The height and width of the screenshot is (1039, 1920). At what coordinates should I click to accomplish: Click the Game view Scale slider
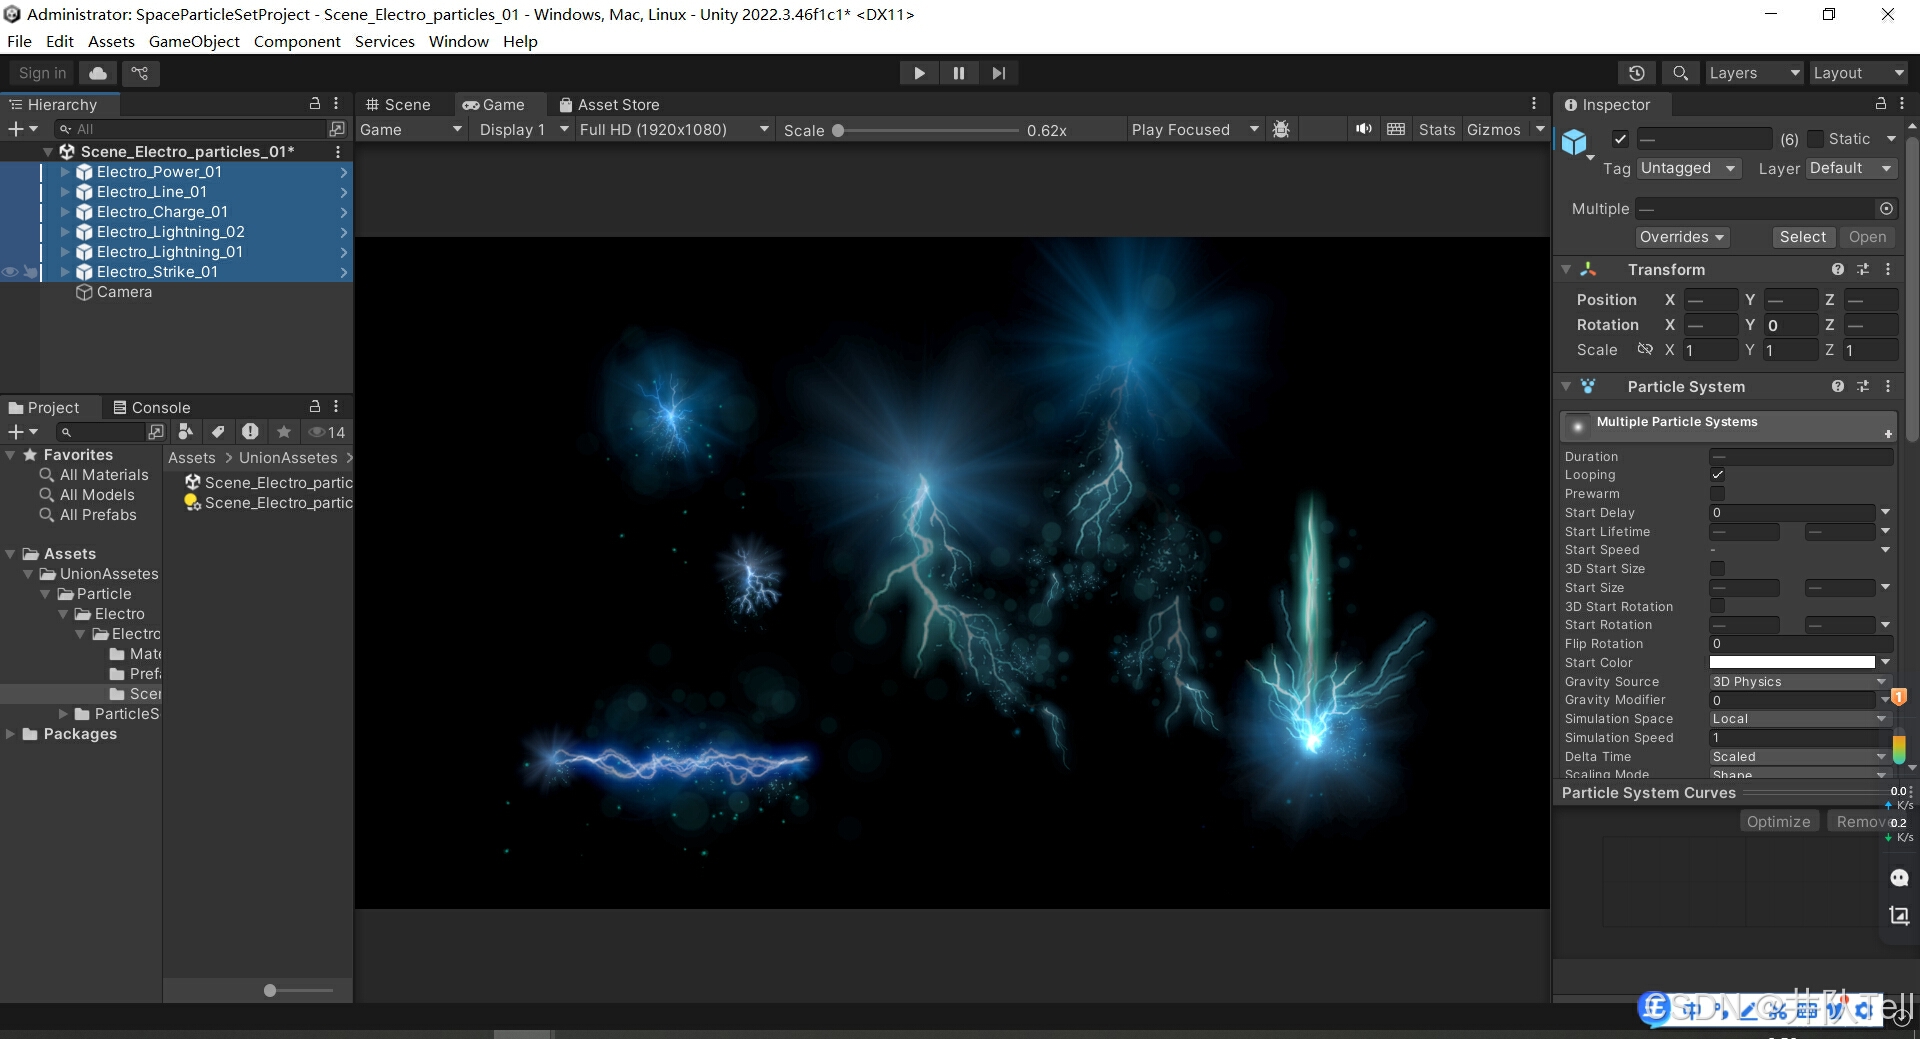tap(926, 130)
